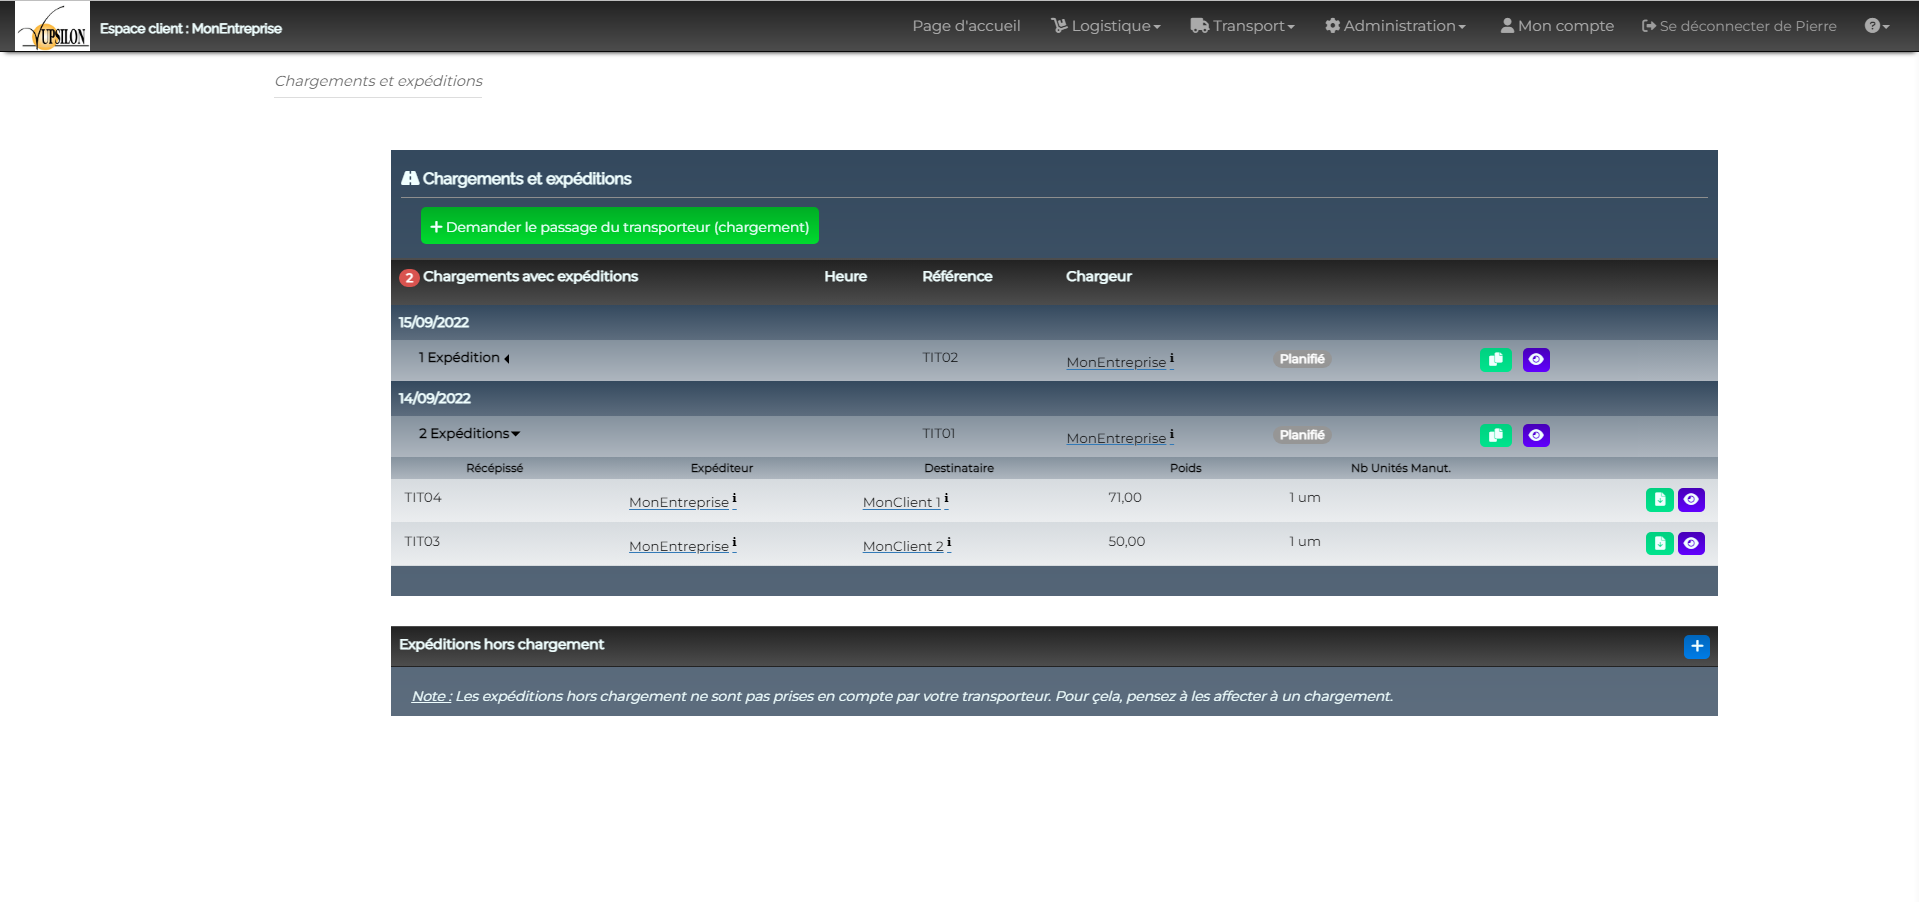The image size is (1919, 902).
Task: Click blue plus in Expéditions hors chargement
Action: pyautogui.click(x=1696, y=646)
